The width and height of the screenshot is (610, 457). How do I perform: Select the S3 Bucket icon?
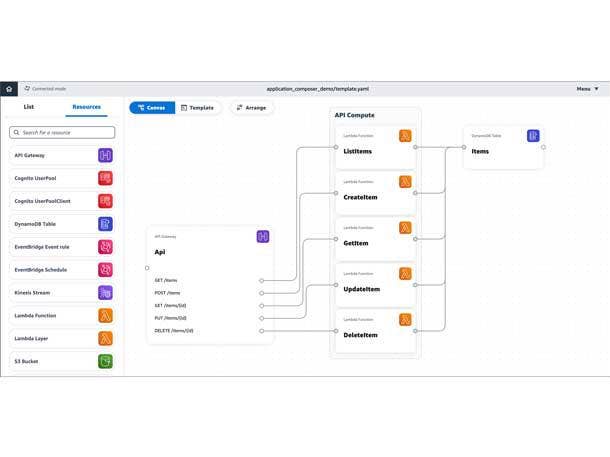click(x=105, y=361)
